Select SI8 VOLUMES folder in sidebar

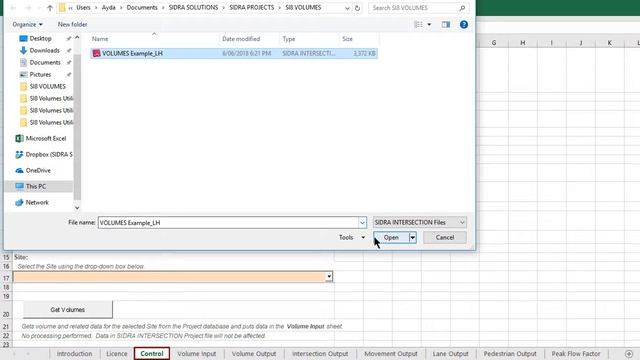click(47, 87)
